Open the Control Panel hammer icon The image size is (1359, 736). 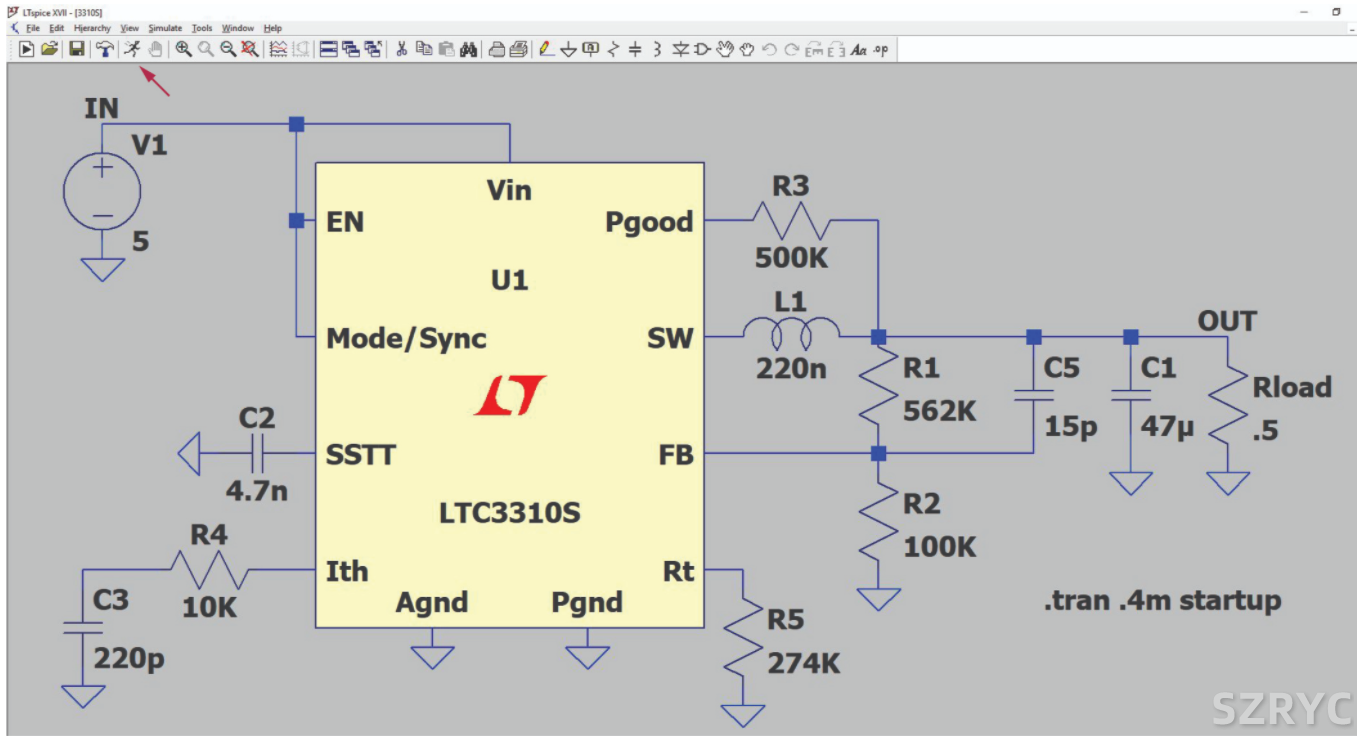pos(104,49)
